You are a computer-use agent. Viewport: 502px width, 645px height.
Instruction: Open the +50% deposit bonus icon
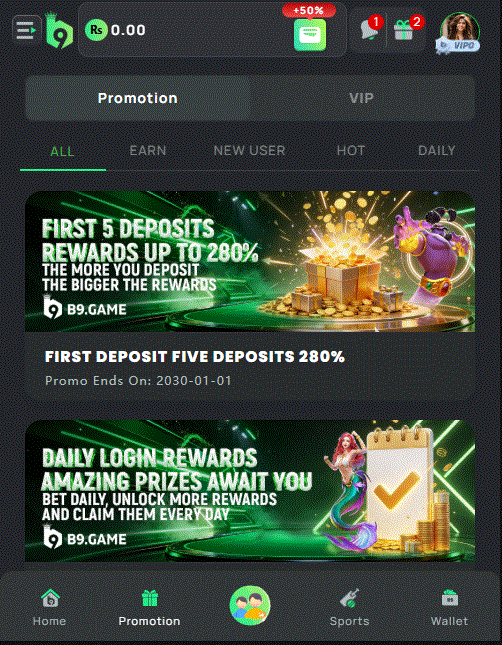coord(309,29)
